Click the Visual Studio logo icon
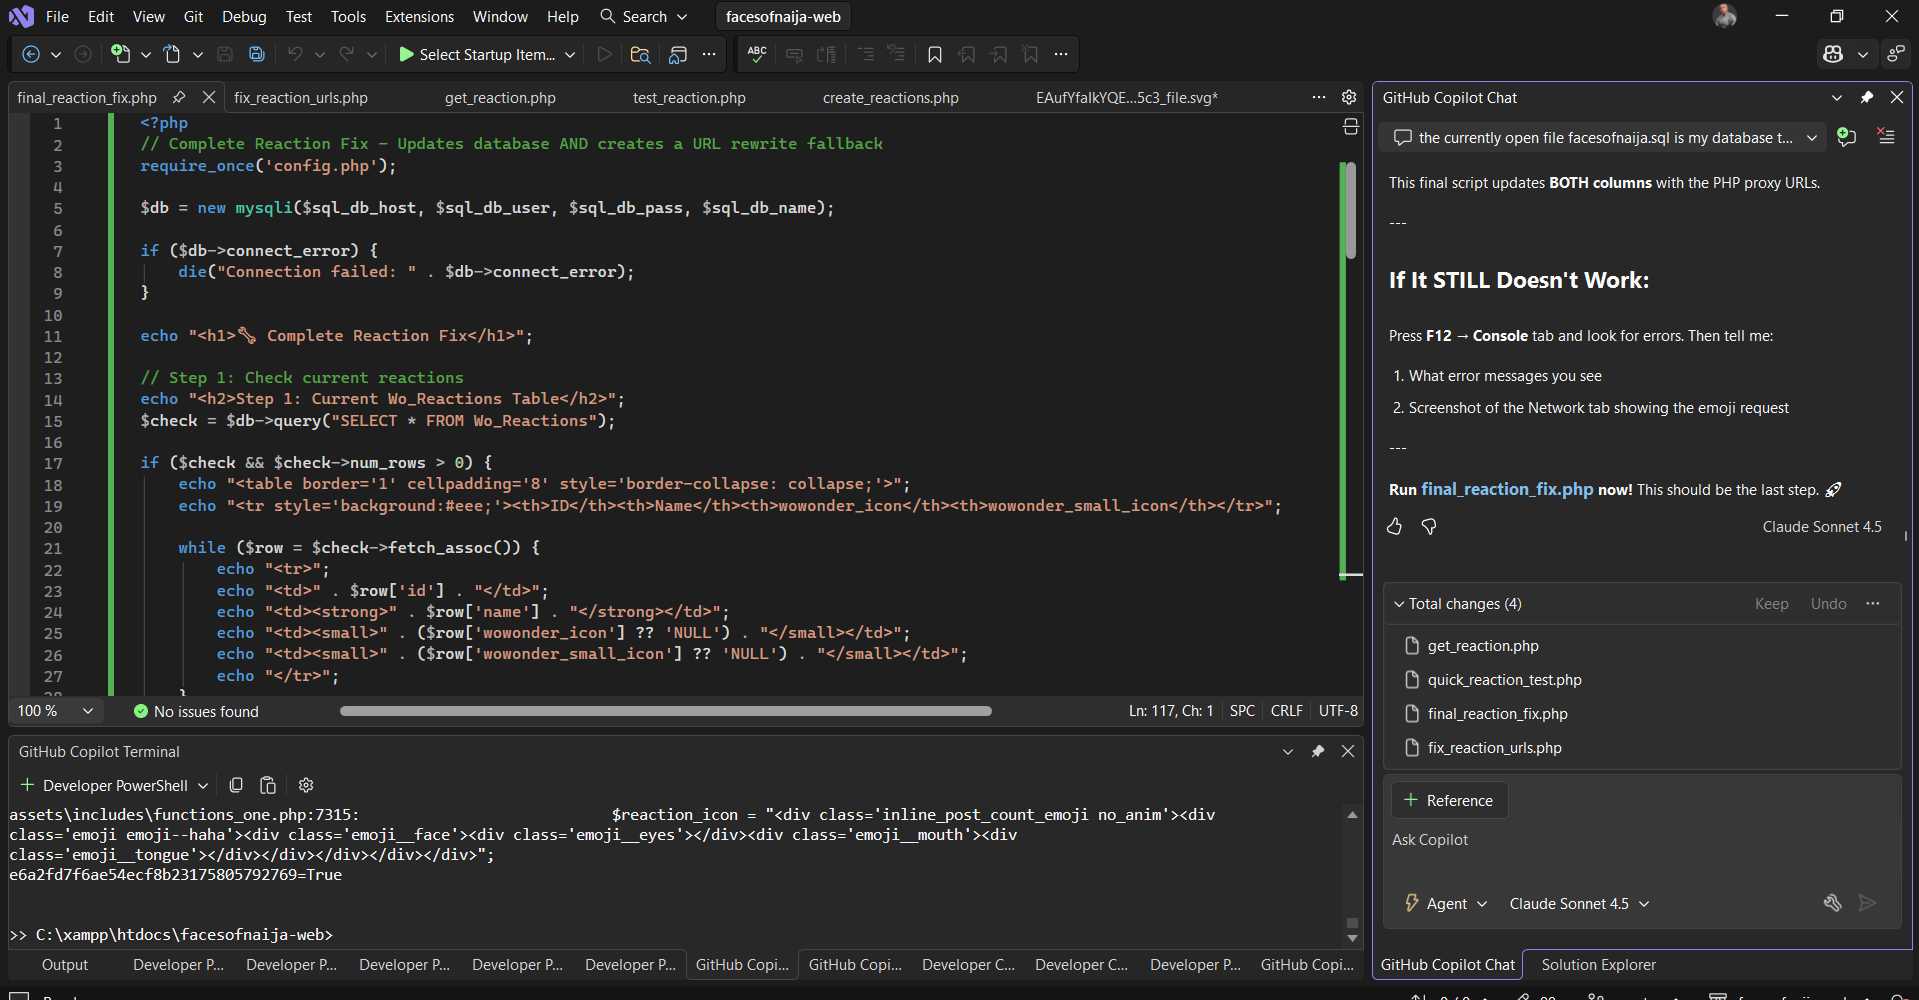 (x=21, y=16)
